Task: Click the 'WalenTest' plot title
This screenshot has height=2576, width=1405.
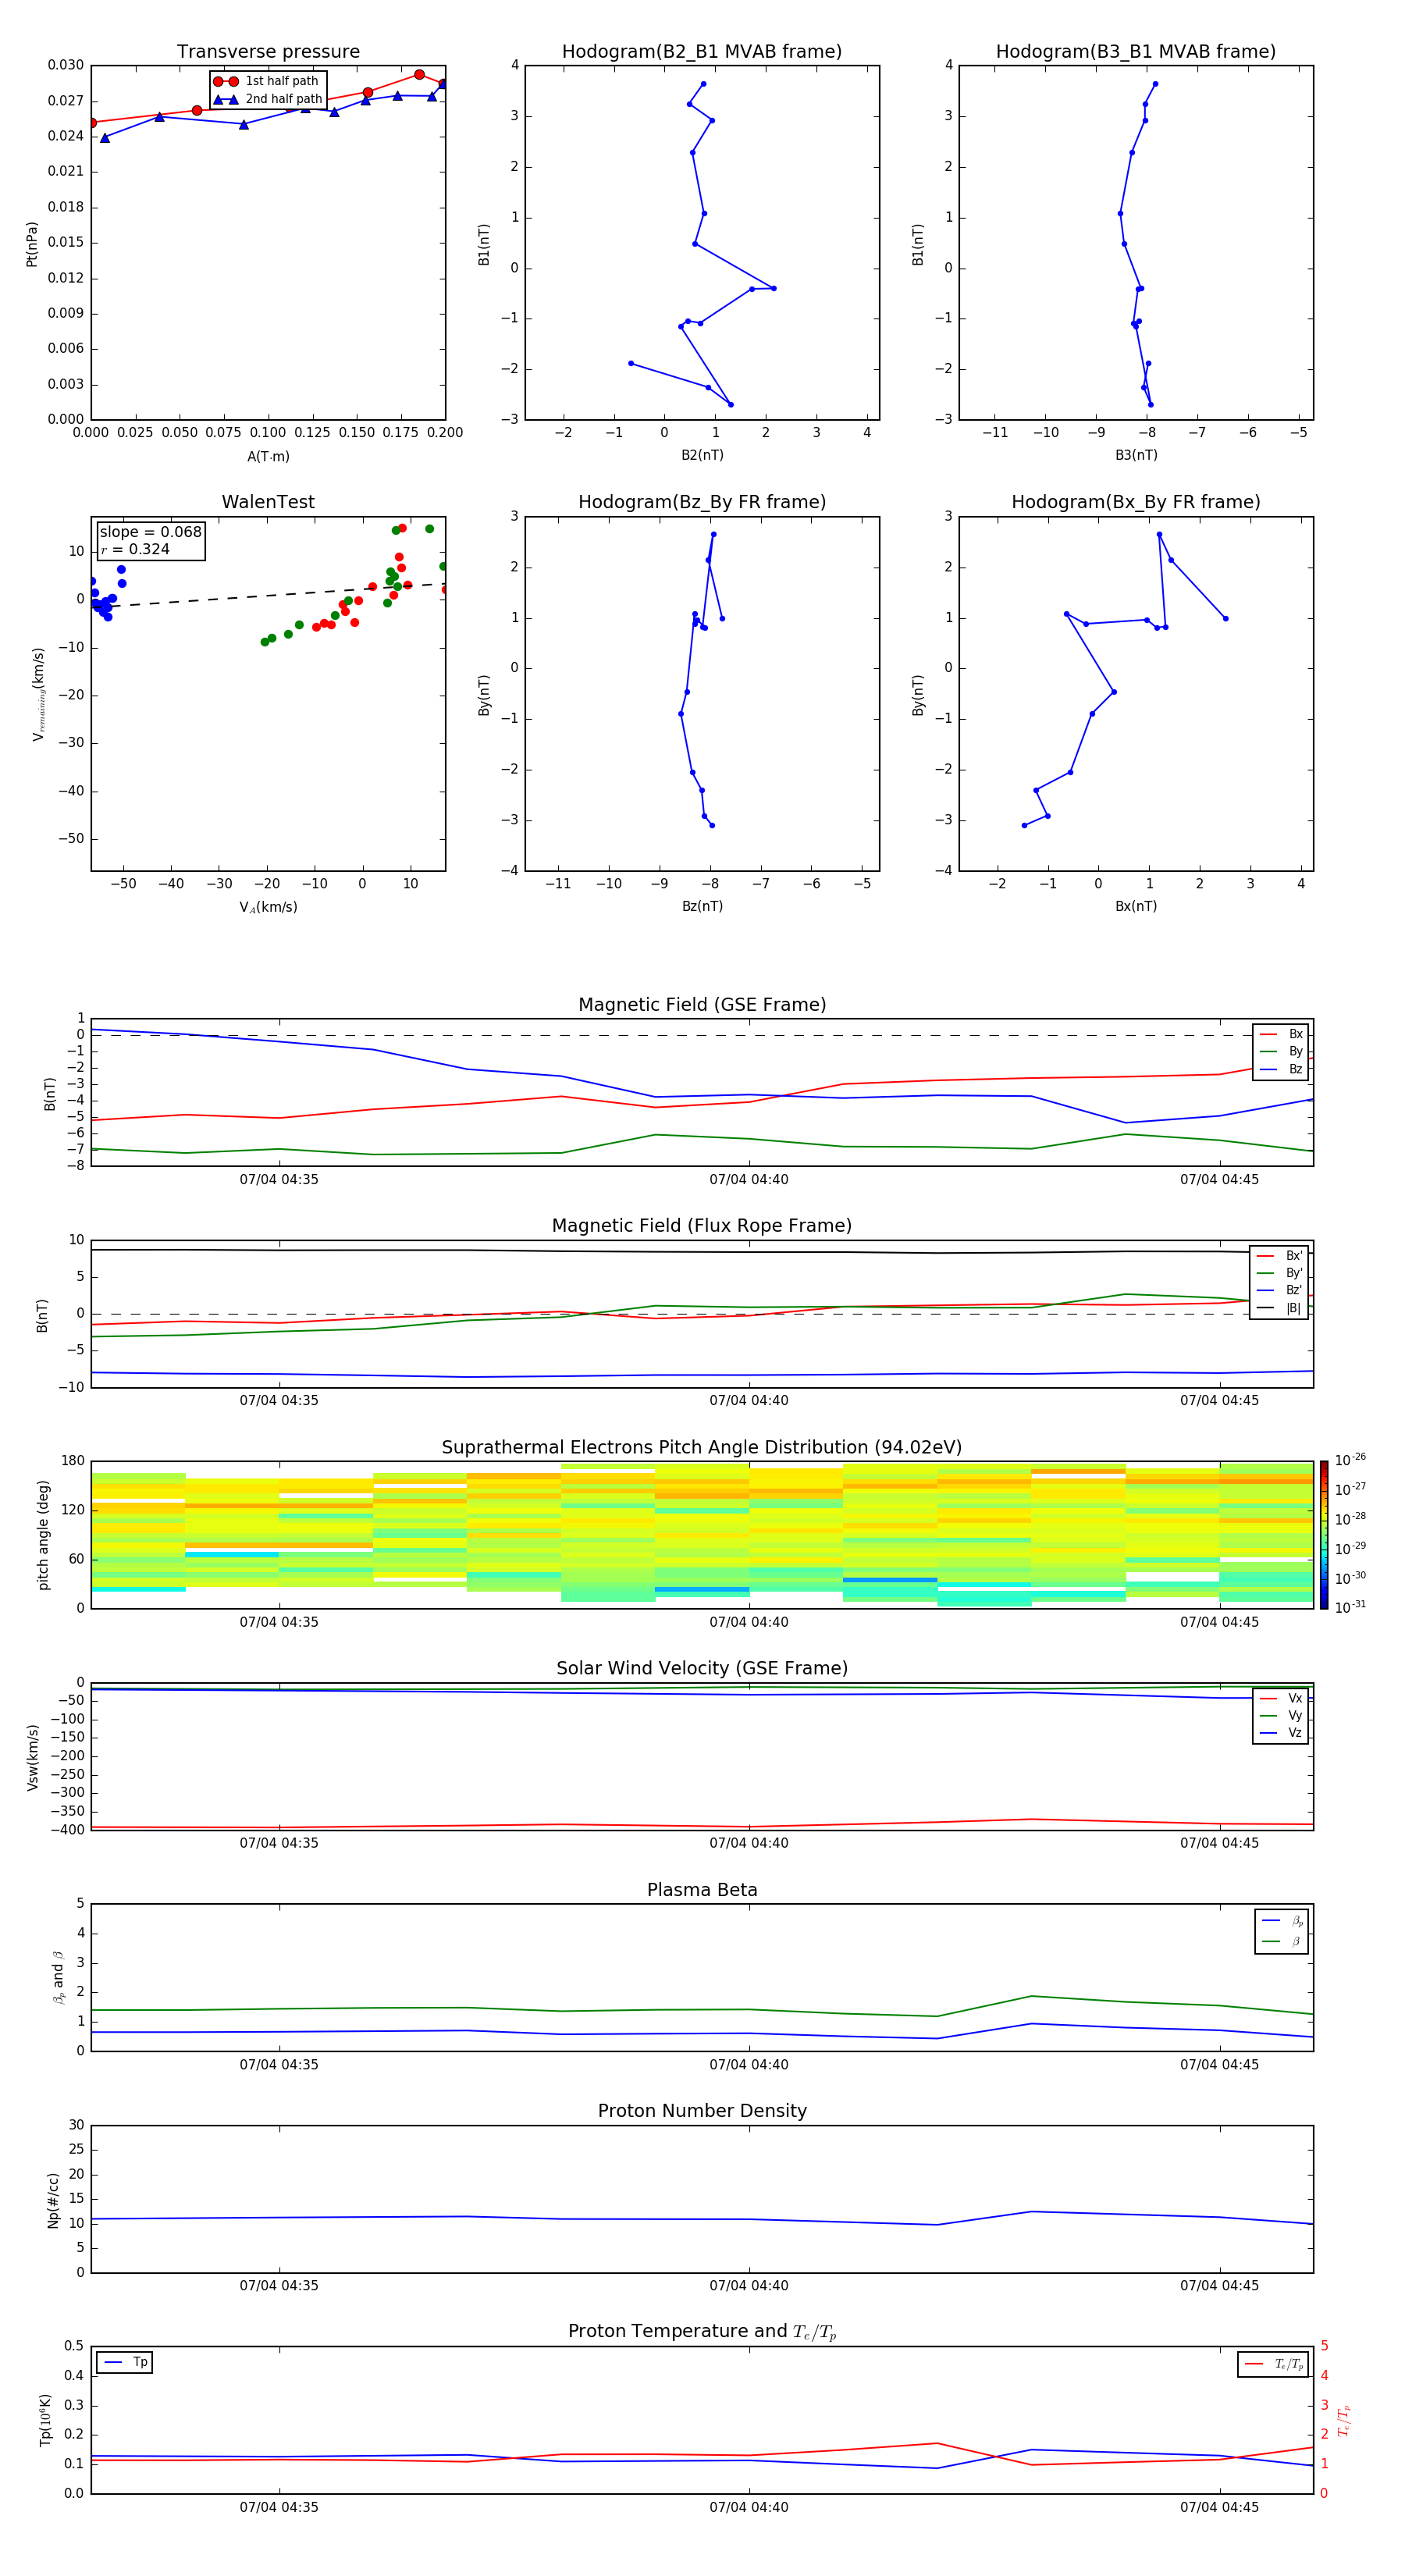Action: point(268,502)
